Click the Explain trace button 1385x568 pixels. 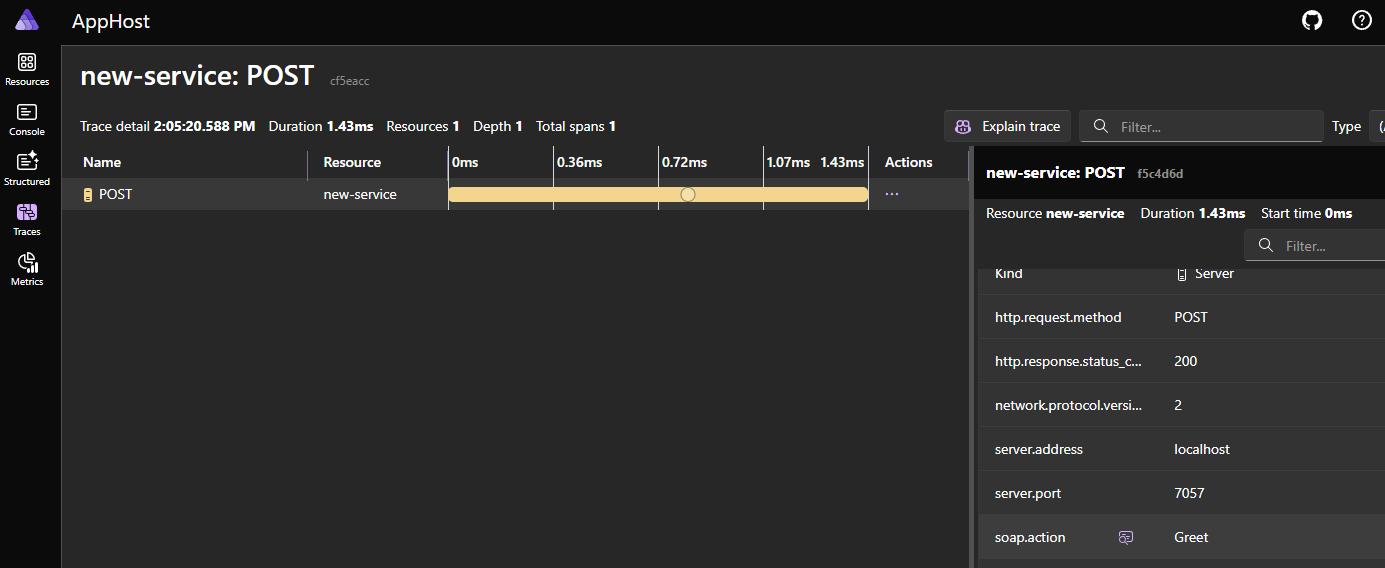[x=1008, y=127]
